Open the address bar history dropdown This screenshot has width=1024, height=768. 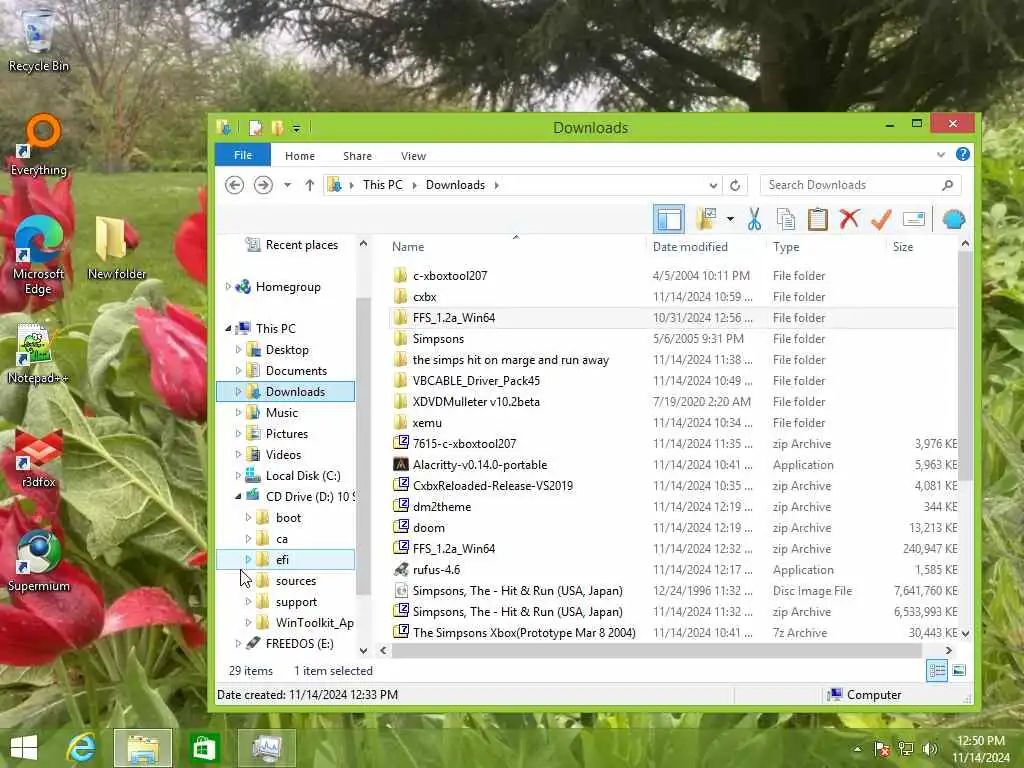713,185
